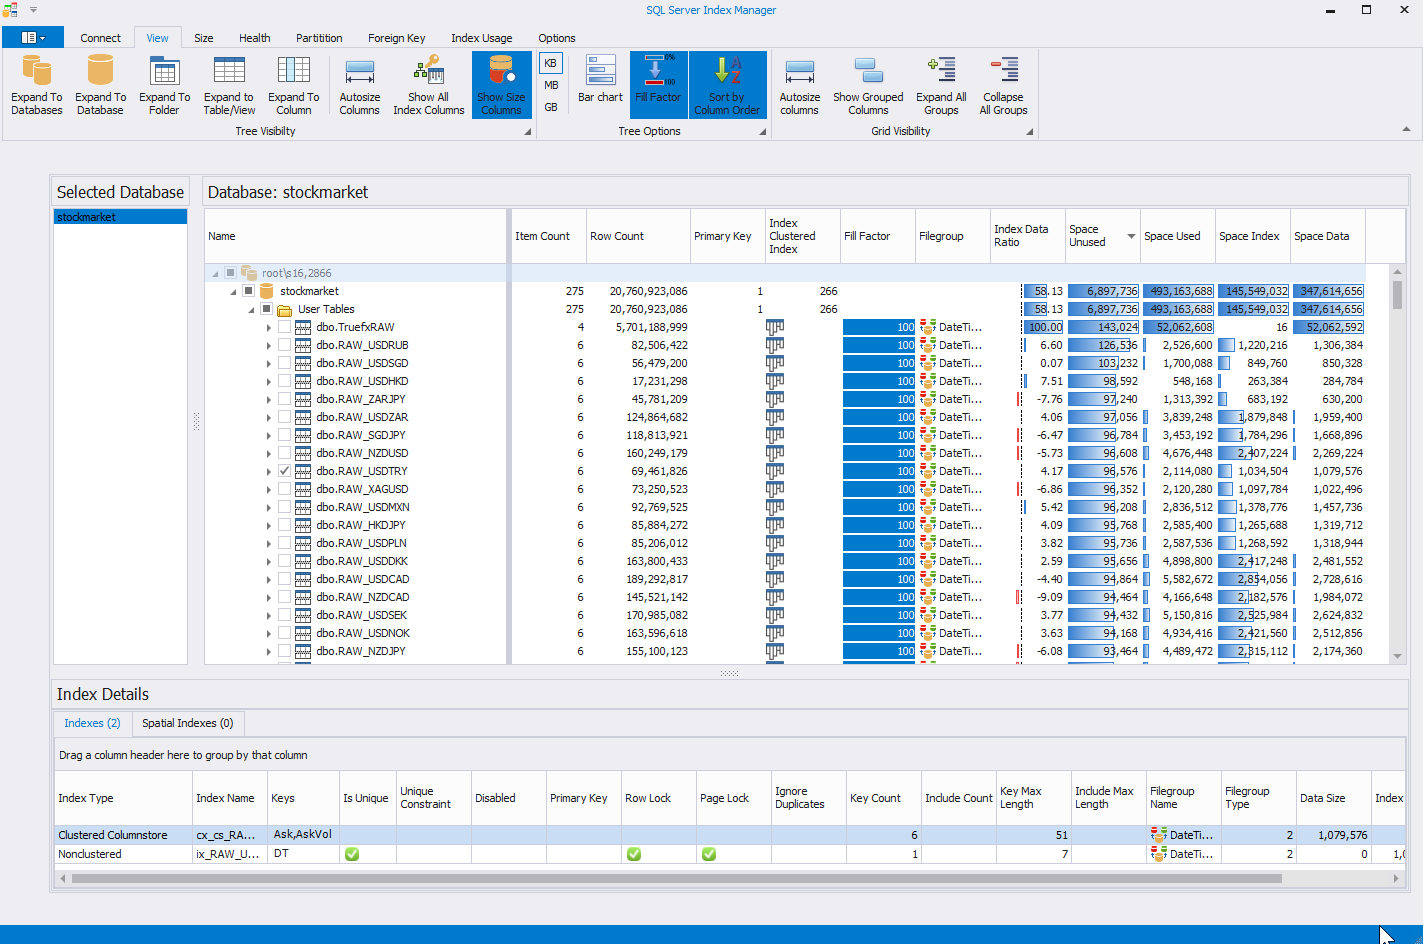Viewport: 1423px width, 944px height.
Task: Open Tree Visibility group dialog launcher
Action: pos(528,131)
